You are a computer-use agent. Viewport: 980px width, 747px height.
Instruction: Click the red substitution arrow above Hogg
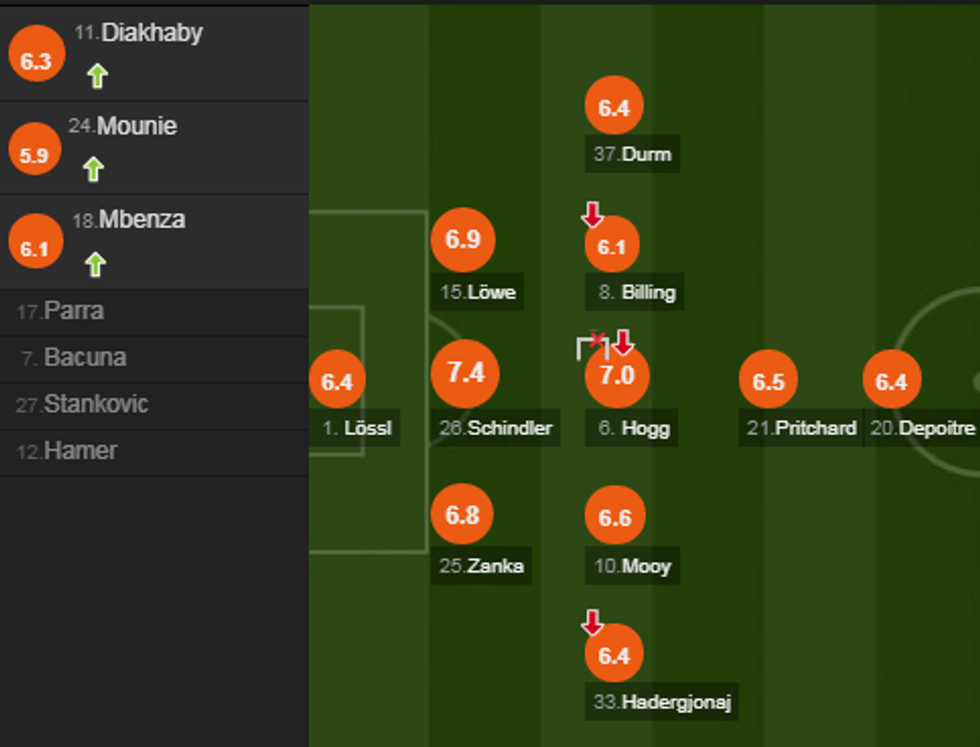(x=623, y=343)
